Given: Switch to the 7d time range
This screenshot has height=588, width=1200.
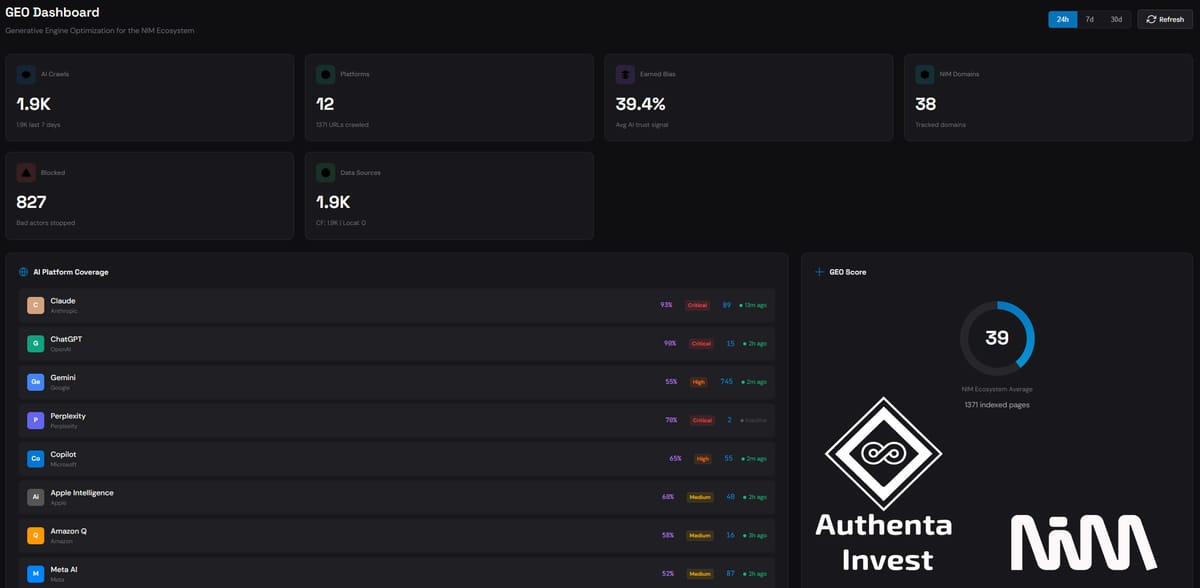Looking at the screenshot, I should click(x=1089, y=19).
